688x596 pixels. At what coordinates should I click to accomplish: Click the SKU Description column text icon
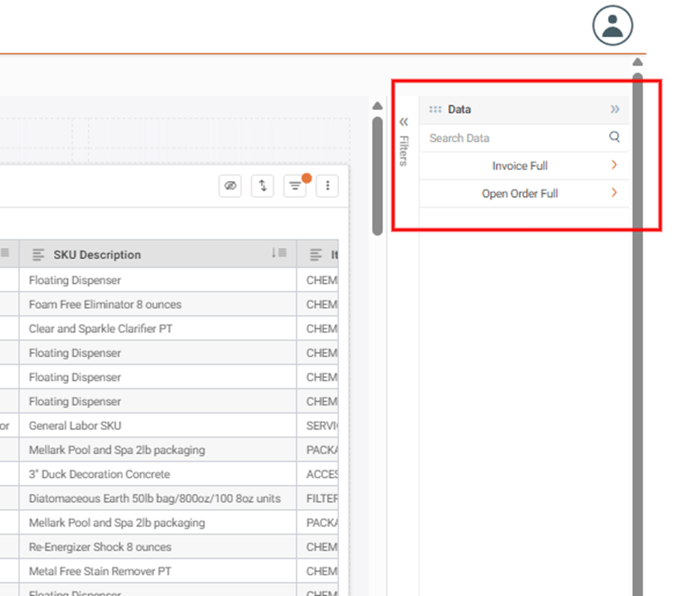[39, 255]
